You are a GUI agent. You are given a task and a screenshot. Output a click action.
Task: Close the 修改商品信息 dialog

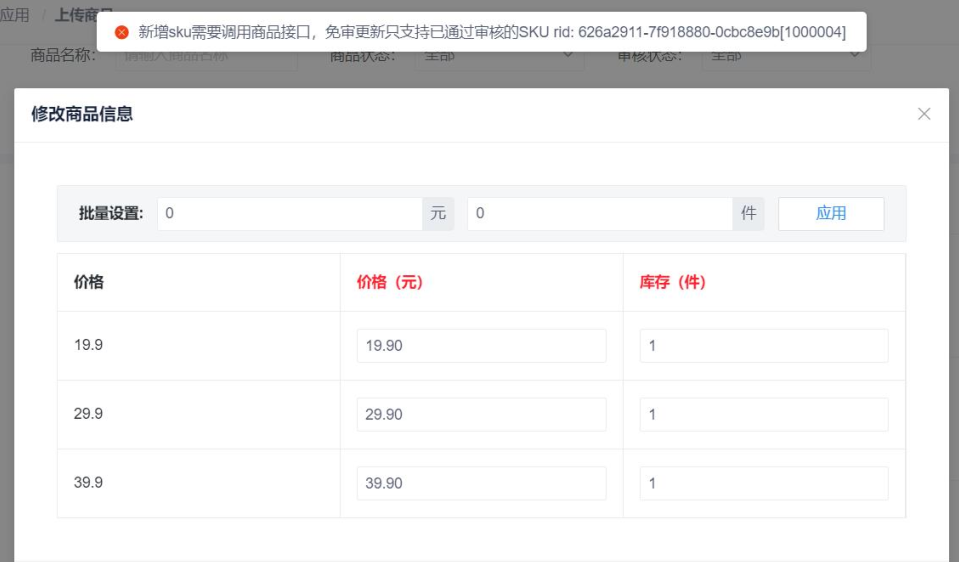pyautogui.click(x=923, y=114)
